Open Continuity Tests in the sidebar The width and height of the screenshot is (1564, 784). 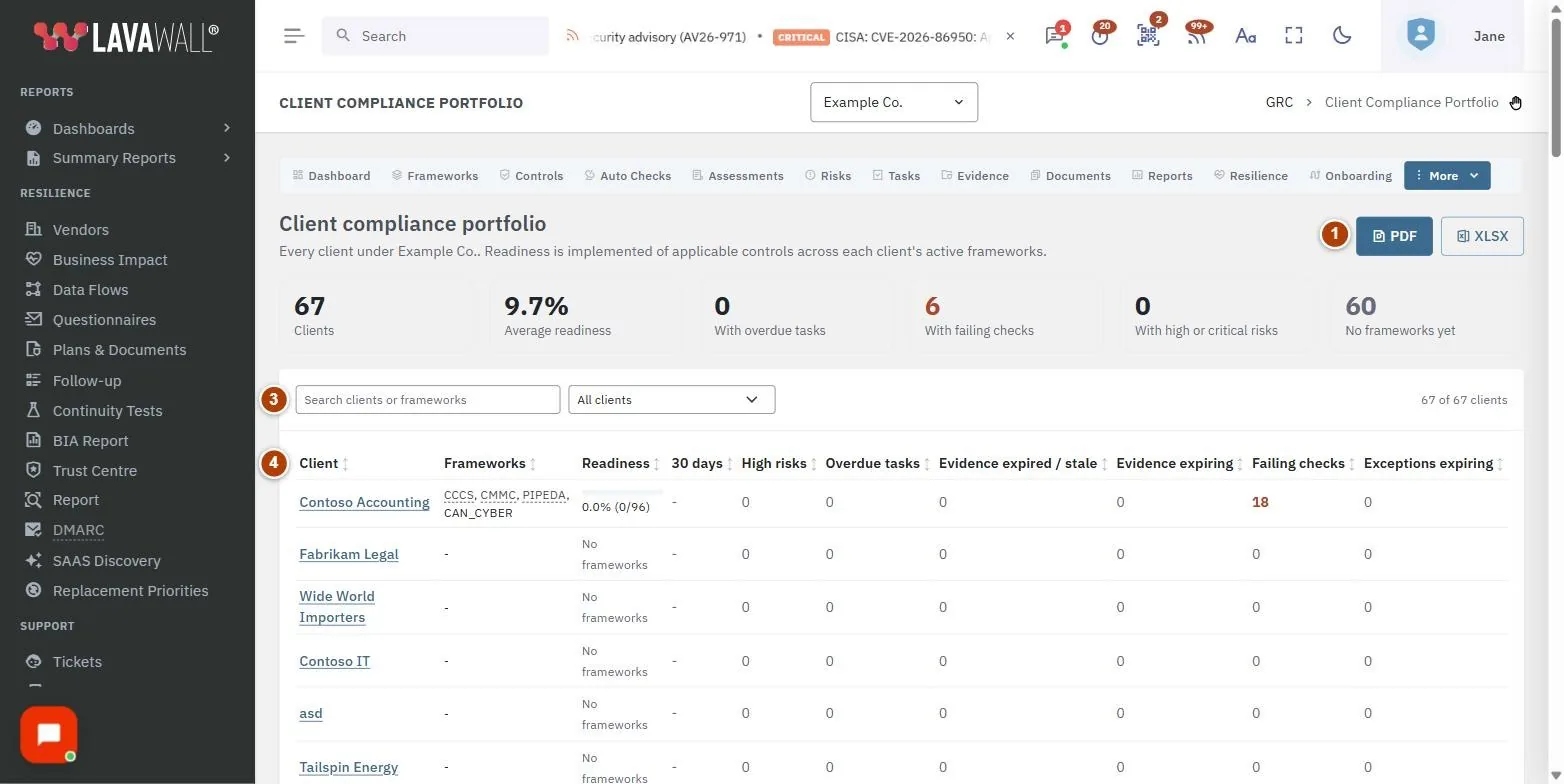pyautogui.click(x=107, y=410)
